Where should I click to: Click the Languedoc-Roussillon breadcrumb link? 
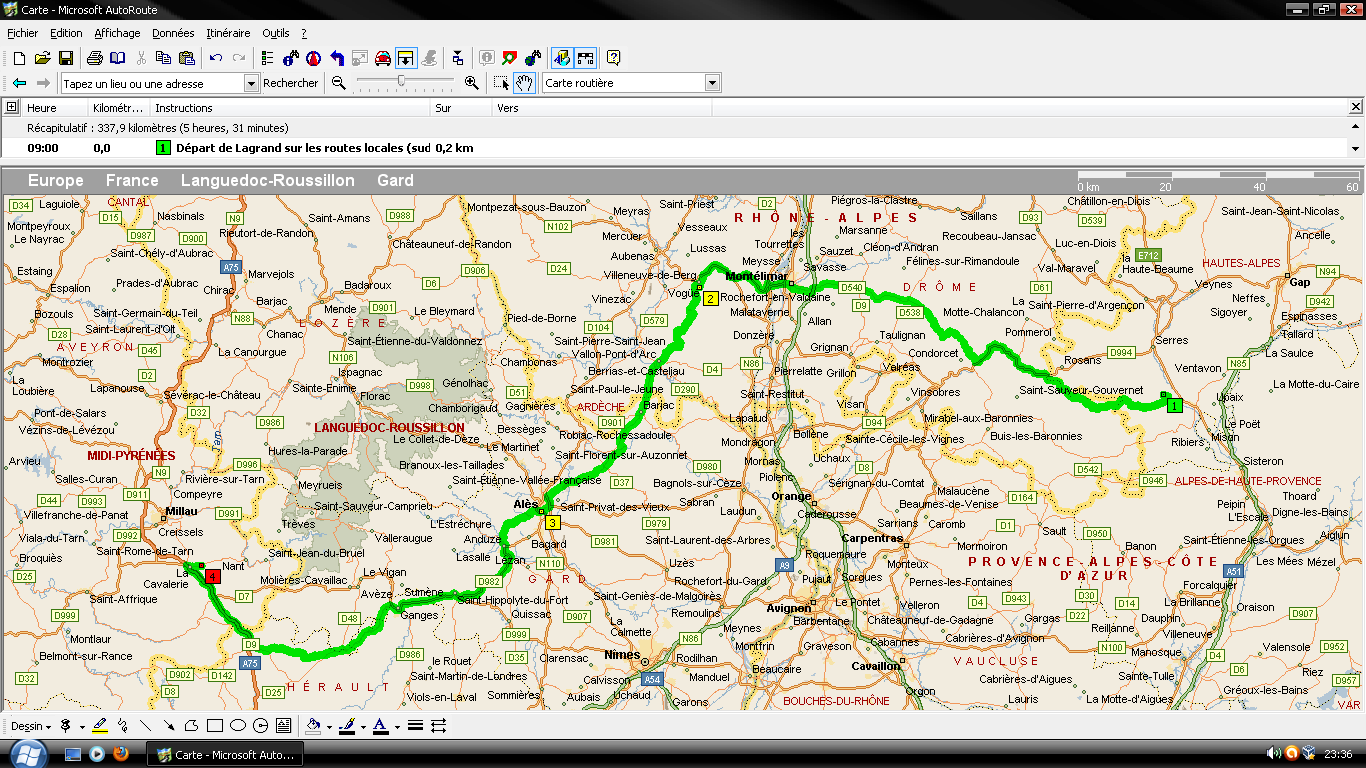tap(267, 181)
